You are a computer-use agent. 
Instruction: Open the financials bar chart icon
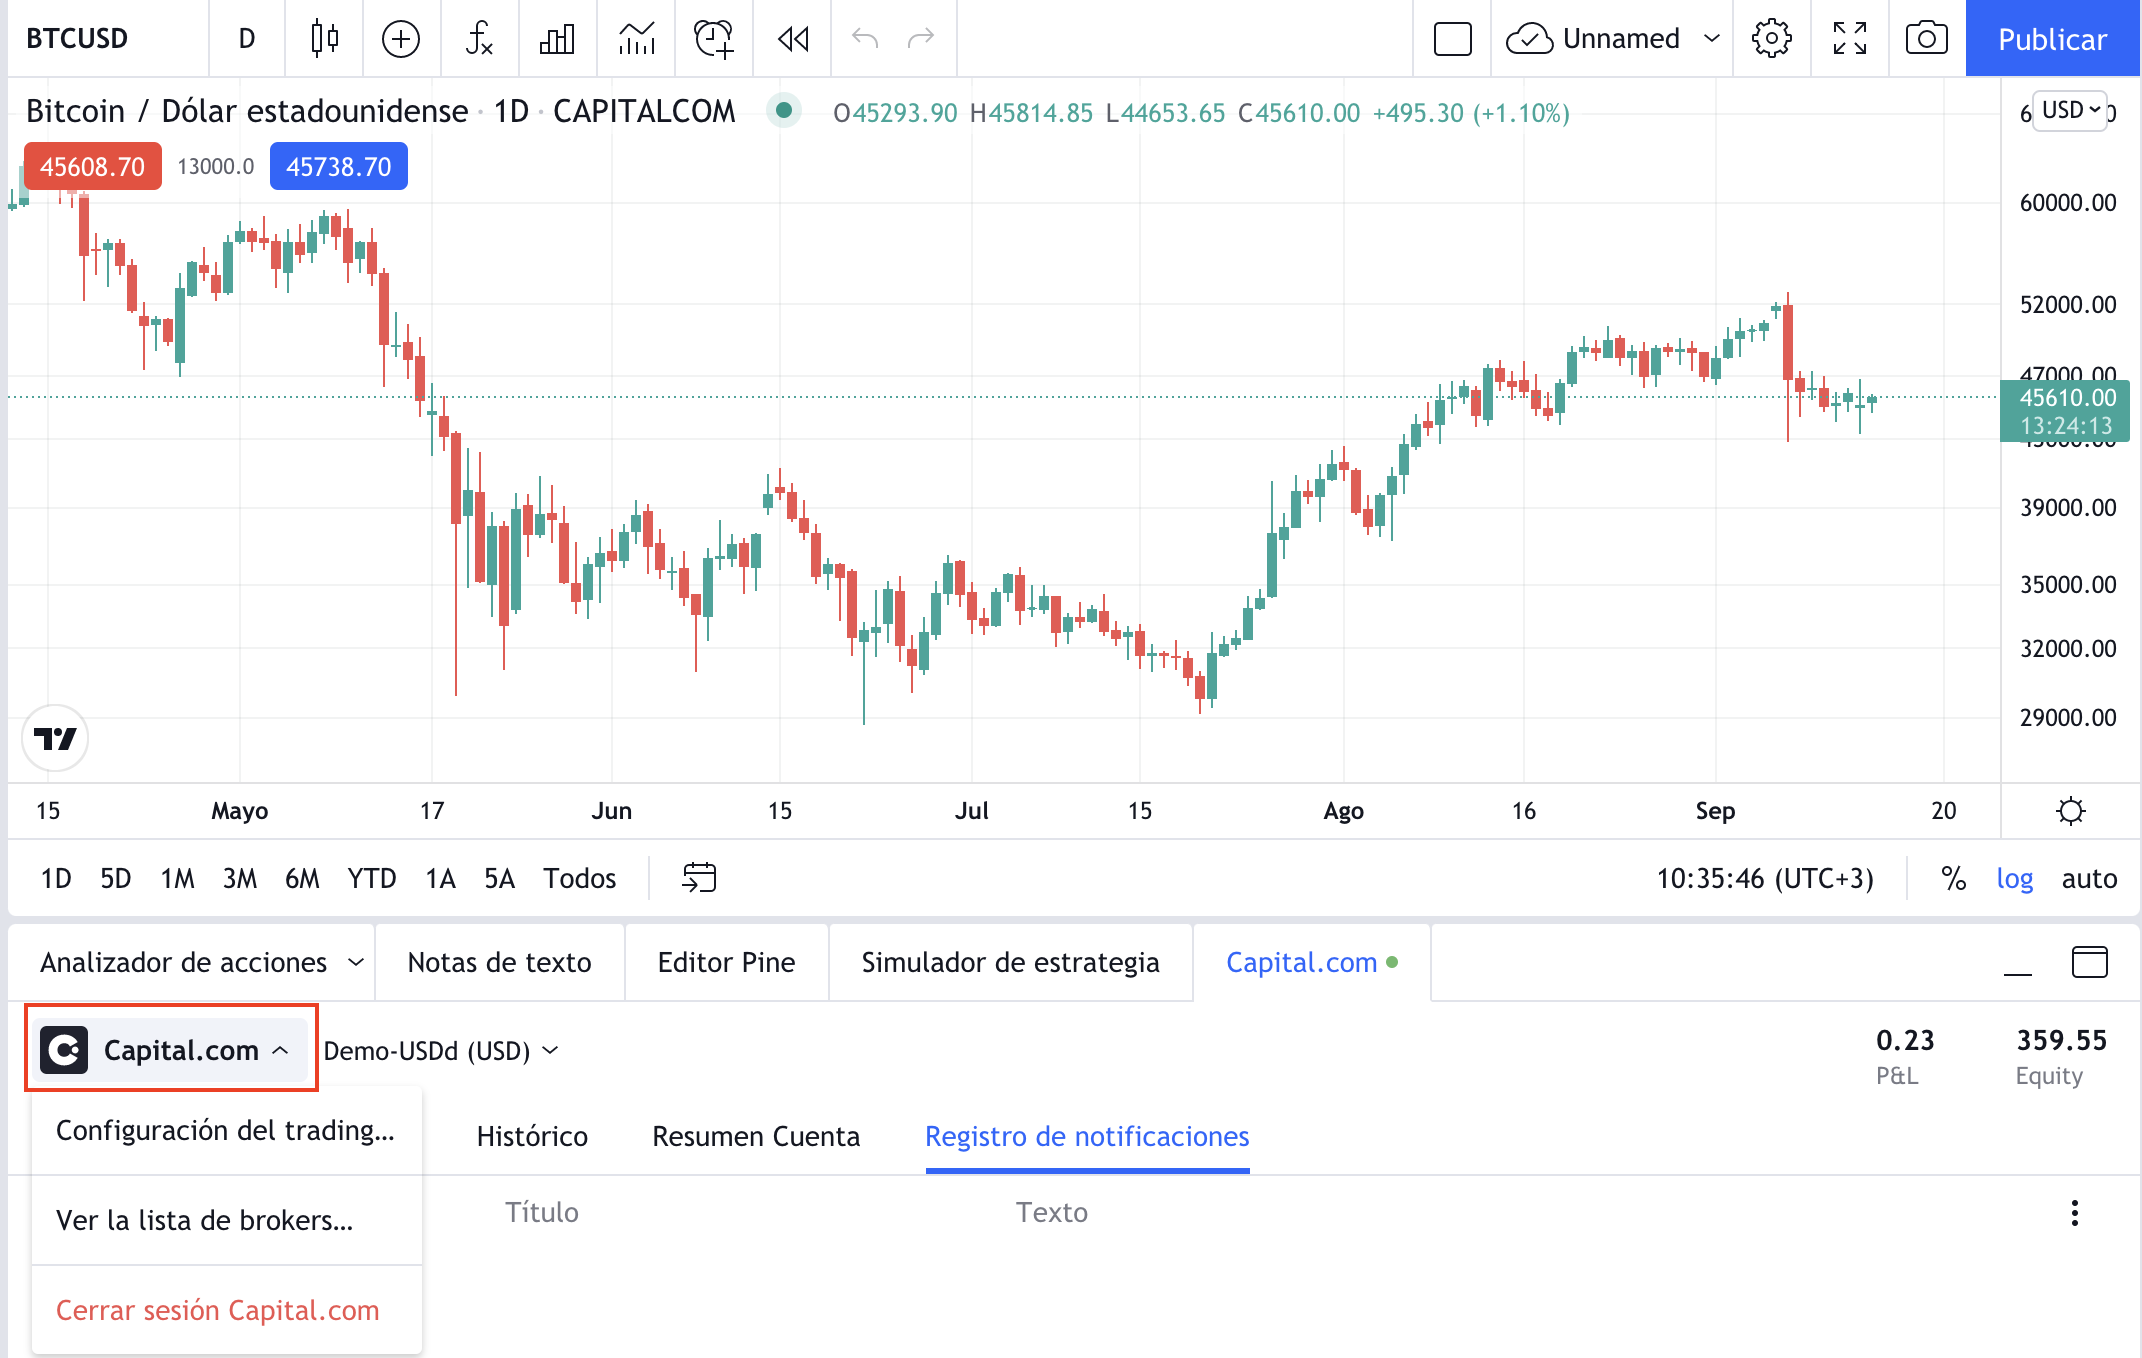pos(557,39)
